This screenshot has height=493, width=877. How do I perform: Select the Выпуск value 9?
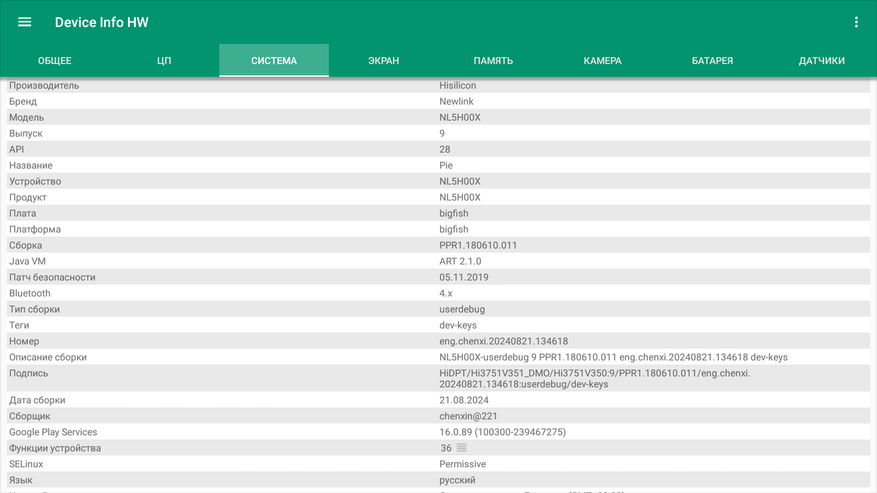coord(442,133)
